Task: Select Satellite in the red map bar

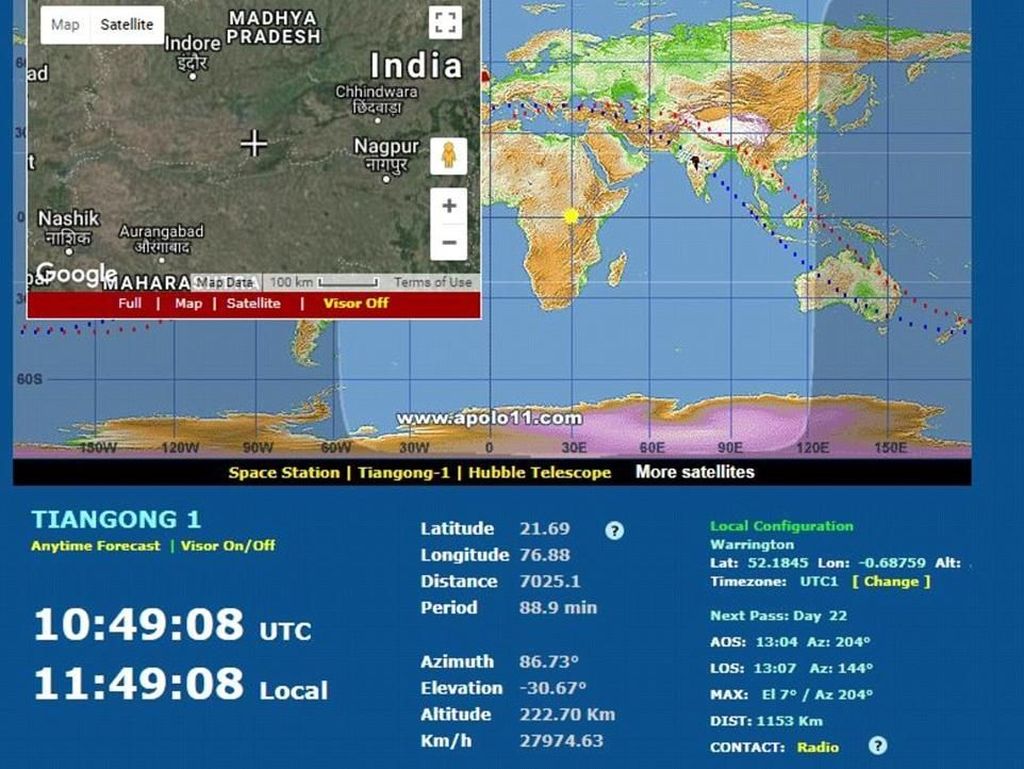Action: point(253,304)
